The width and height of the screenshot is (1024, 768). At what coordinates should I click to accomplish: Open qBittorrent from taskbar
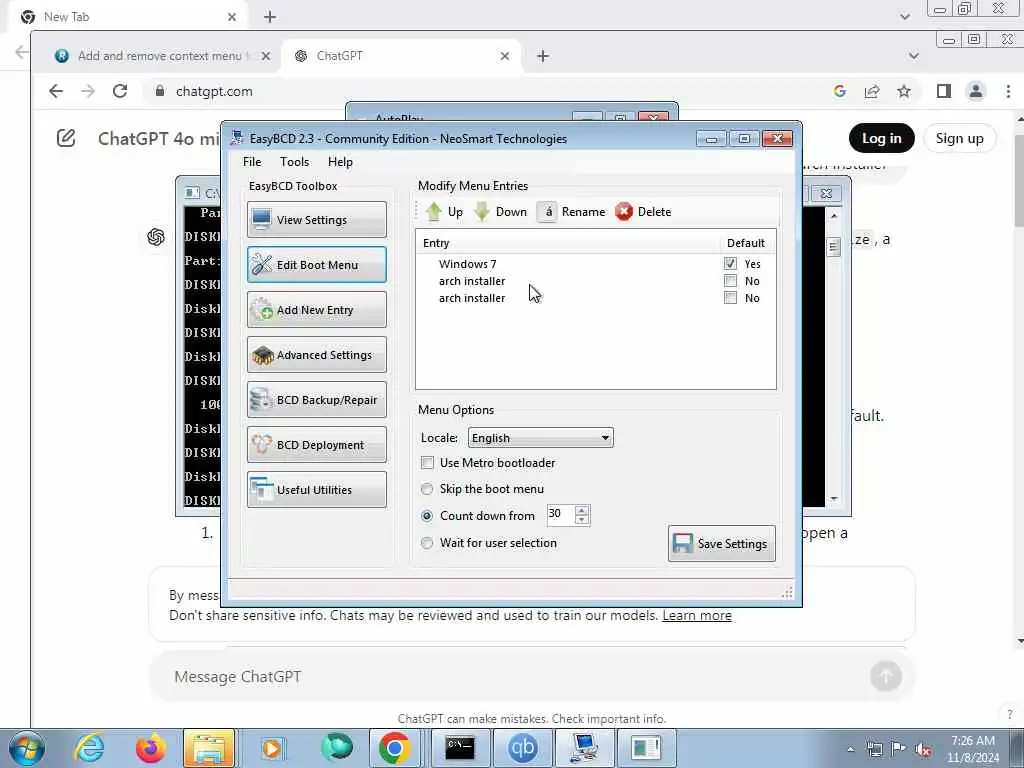point(522,748)
